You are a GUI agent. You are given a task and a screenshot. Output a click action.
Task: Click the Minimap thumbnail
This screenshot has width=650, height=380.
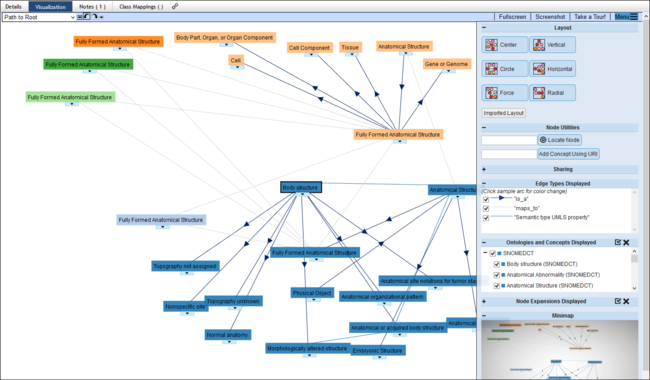pos(560,350)
